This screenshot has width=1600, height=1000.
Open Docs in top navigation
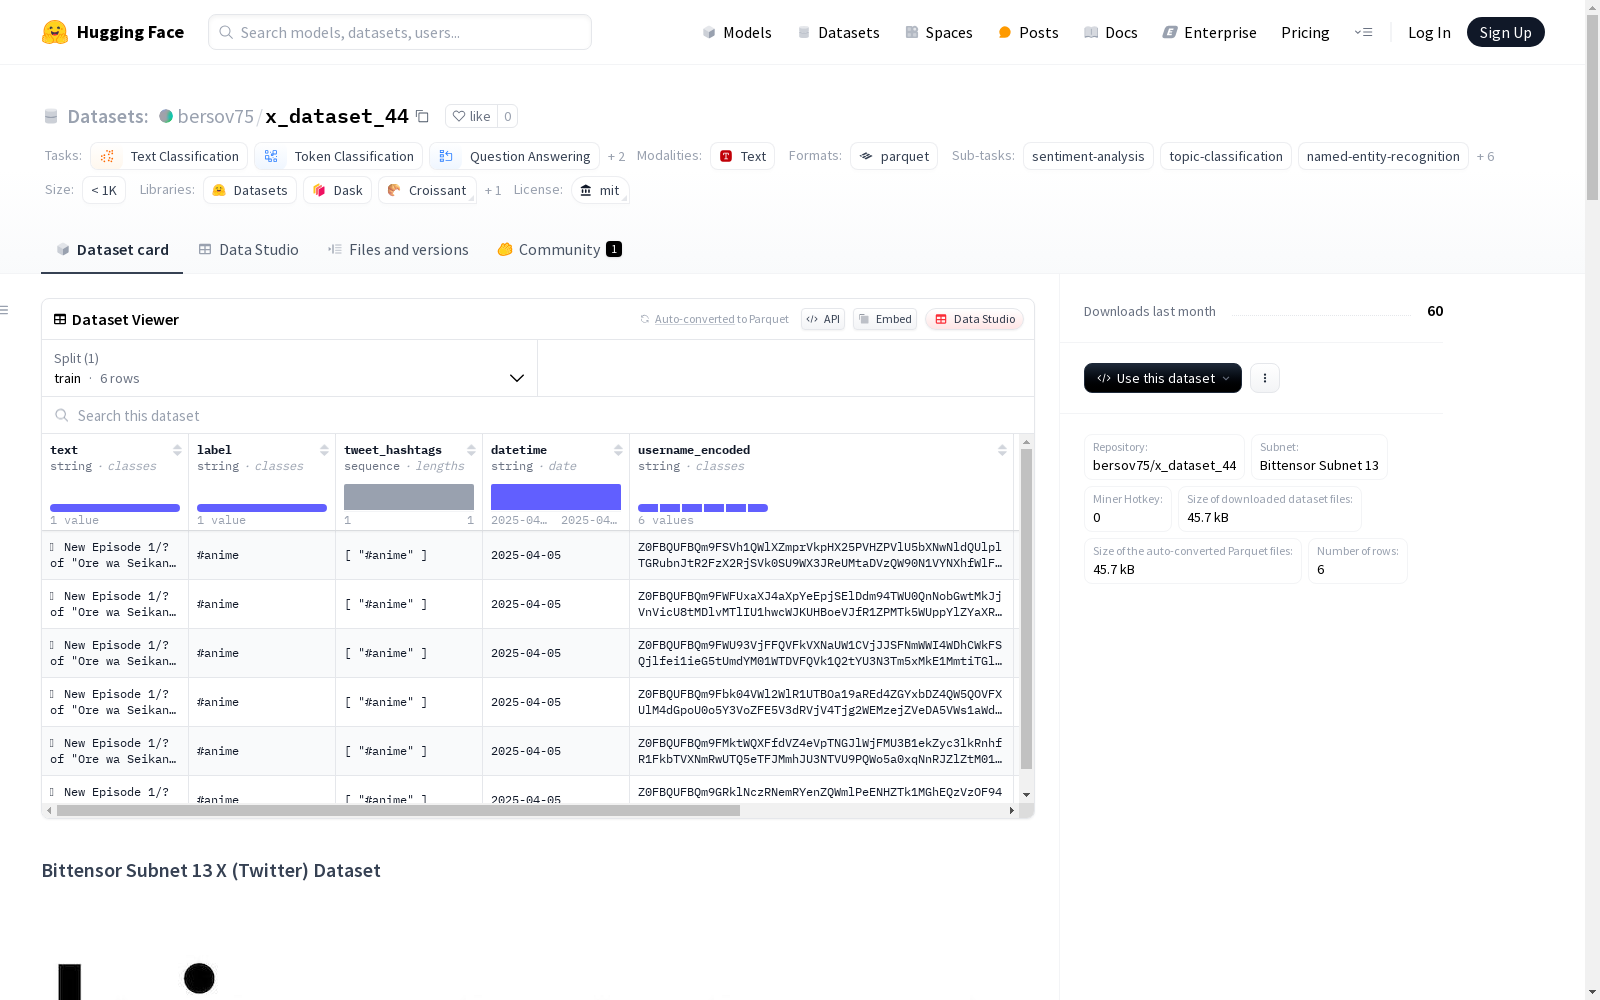(1111, 32)
